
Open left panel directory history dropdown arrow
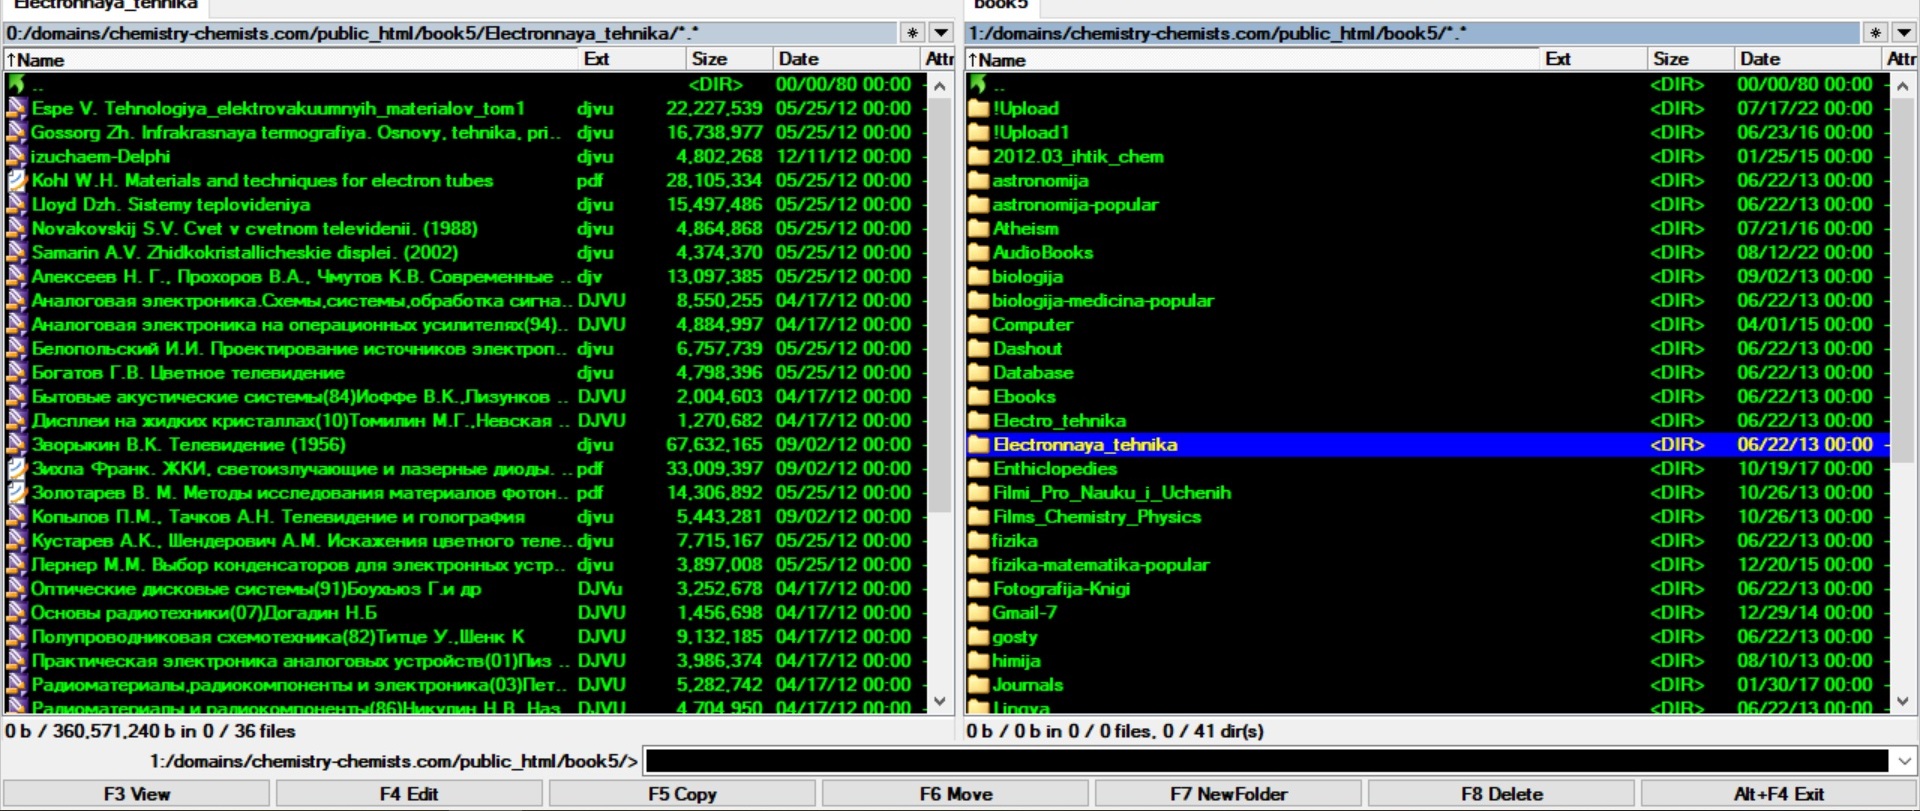point(941,33)
